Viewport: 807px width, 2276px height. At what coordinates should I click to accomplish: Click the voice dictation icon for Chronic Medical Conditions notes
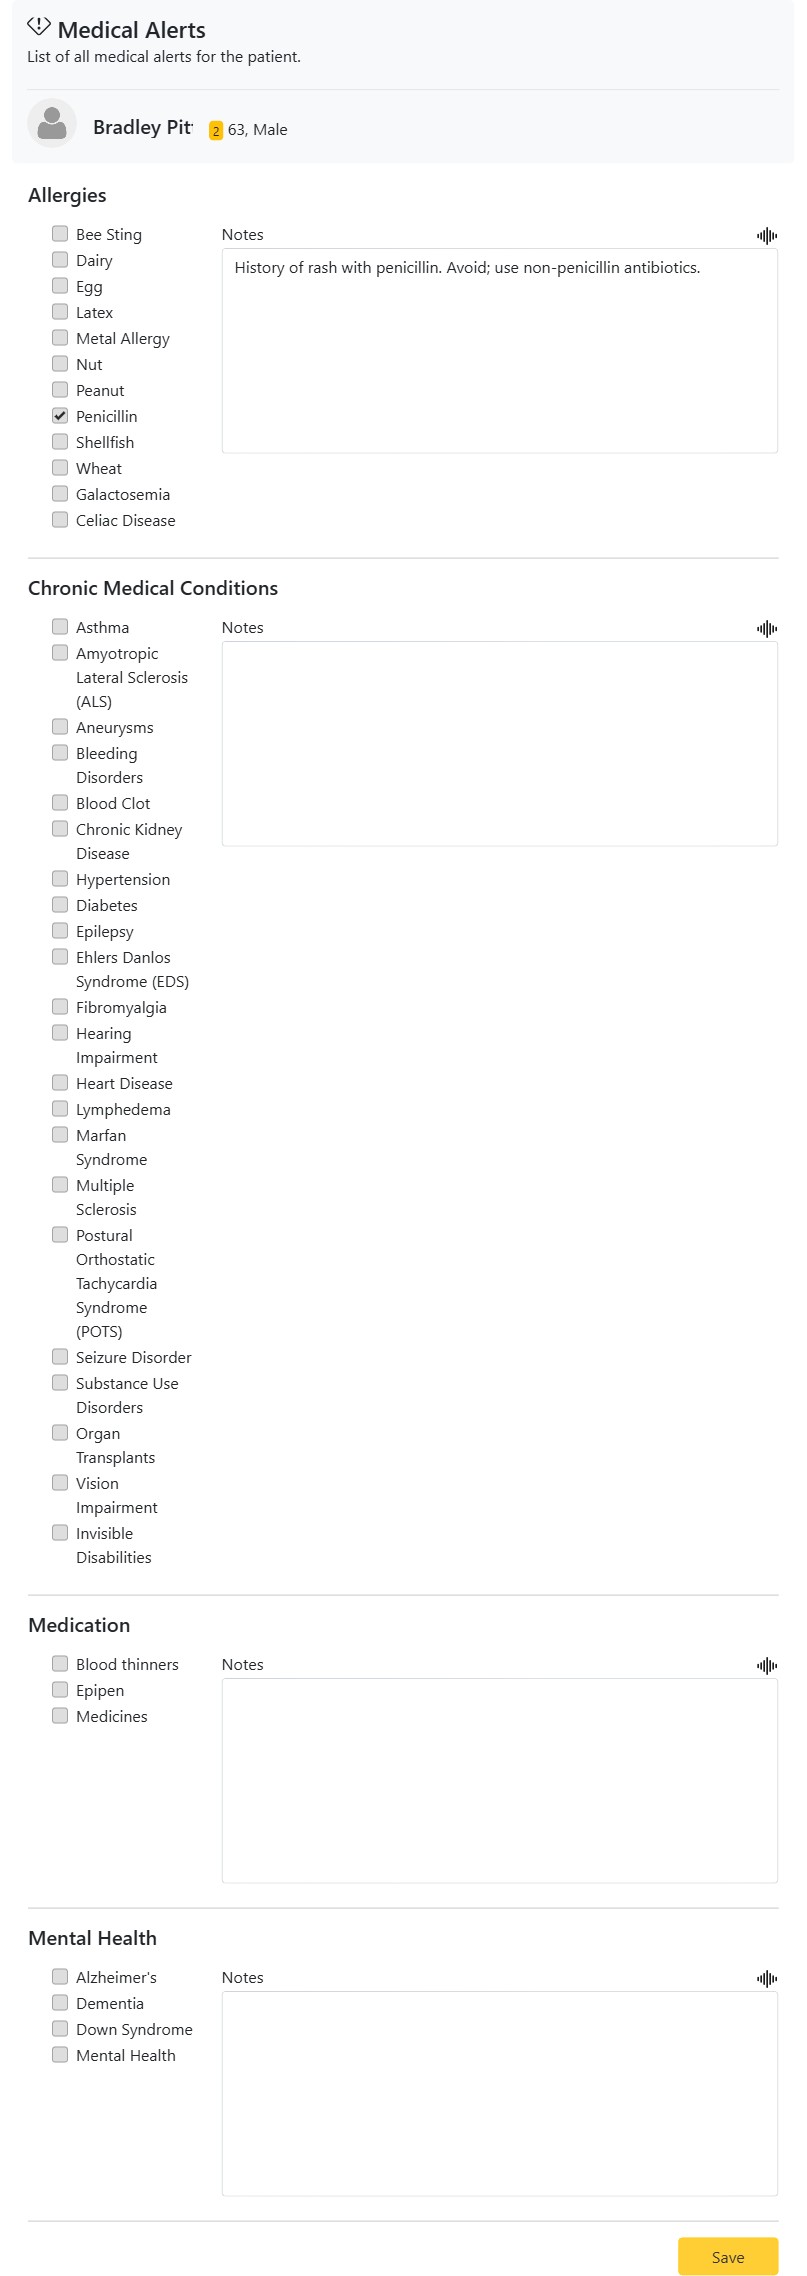click(x=767, y=629)
